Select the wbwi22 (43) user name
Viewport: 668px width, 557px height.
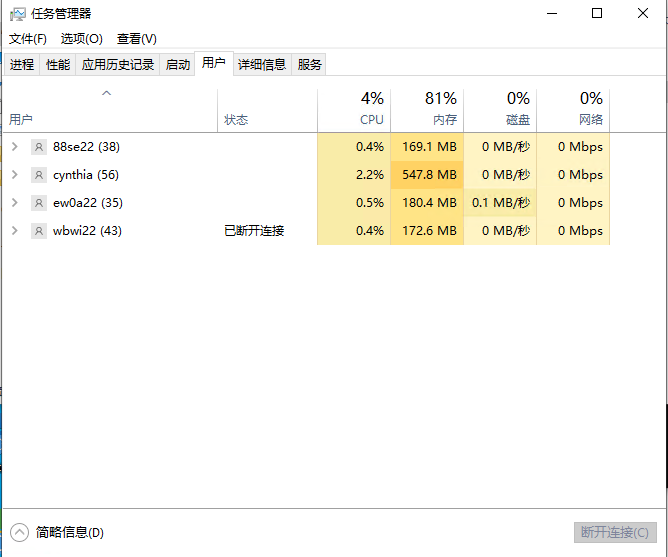coord(87,231)
